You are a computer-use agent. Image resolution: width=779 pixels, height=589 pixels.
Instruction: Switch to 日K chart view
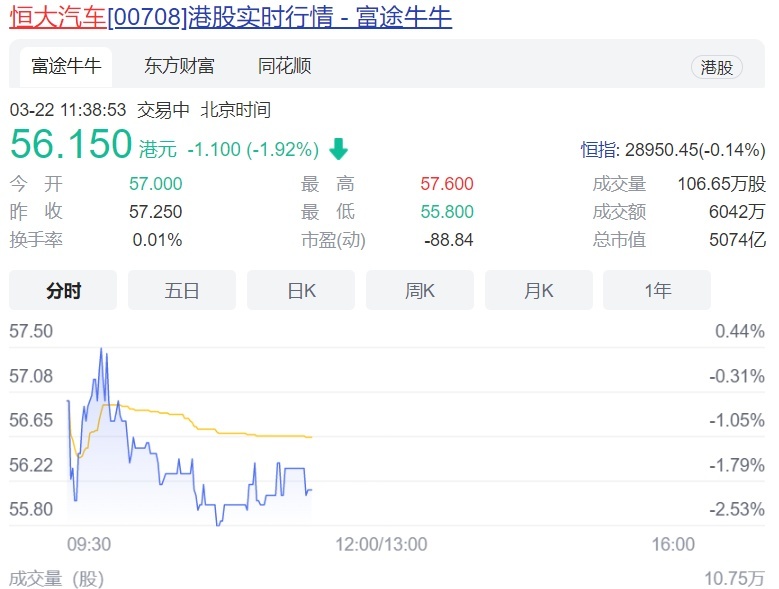301,290
